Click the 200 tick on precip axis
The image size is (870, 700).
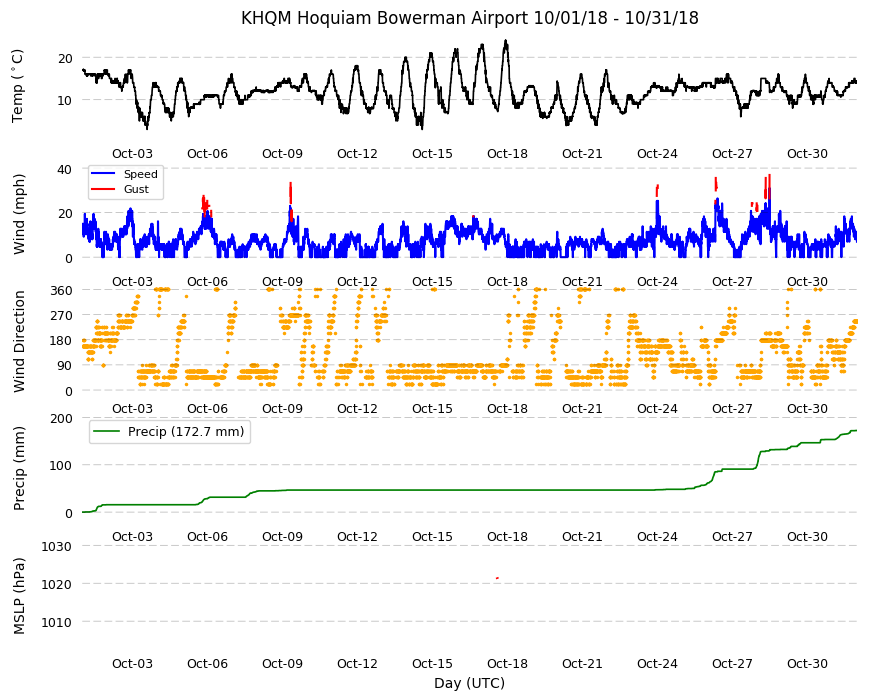coord(62,419)
